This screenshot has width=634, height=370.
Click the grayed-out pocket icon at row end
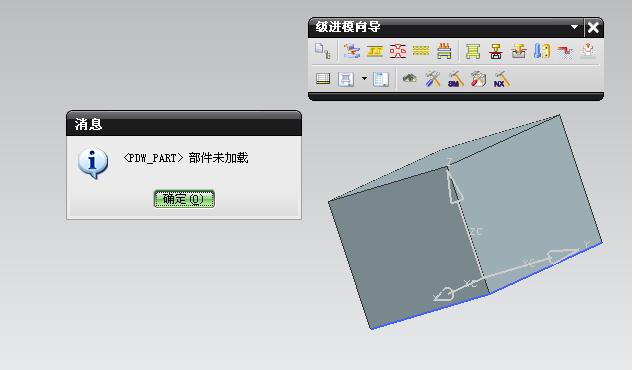588,51
